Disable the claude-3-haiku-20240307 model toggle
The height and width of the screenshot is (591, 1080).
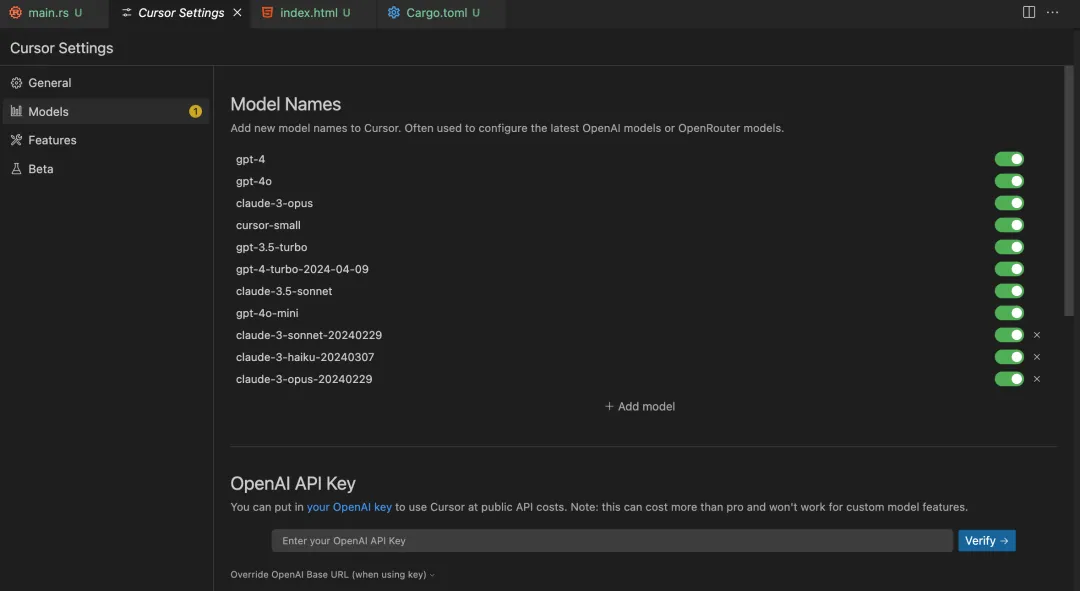coord(1009,357)
